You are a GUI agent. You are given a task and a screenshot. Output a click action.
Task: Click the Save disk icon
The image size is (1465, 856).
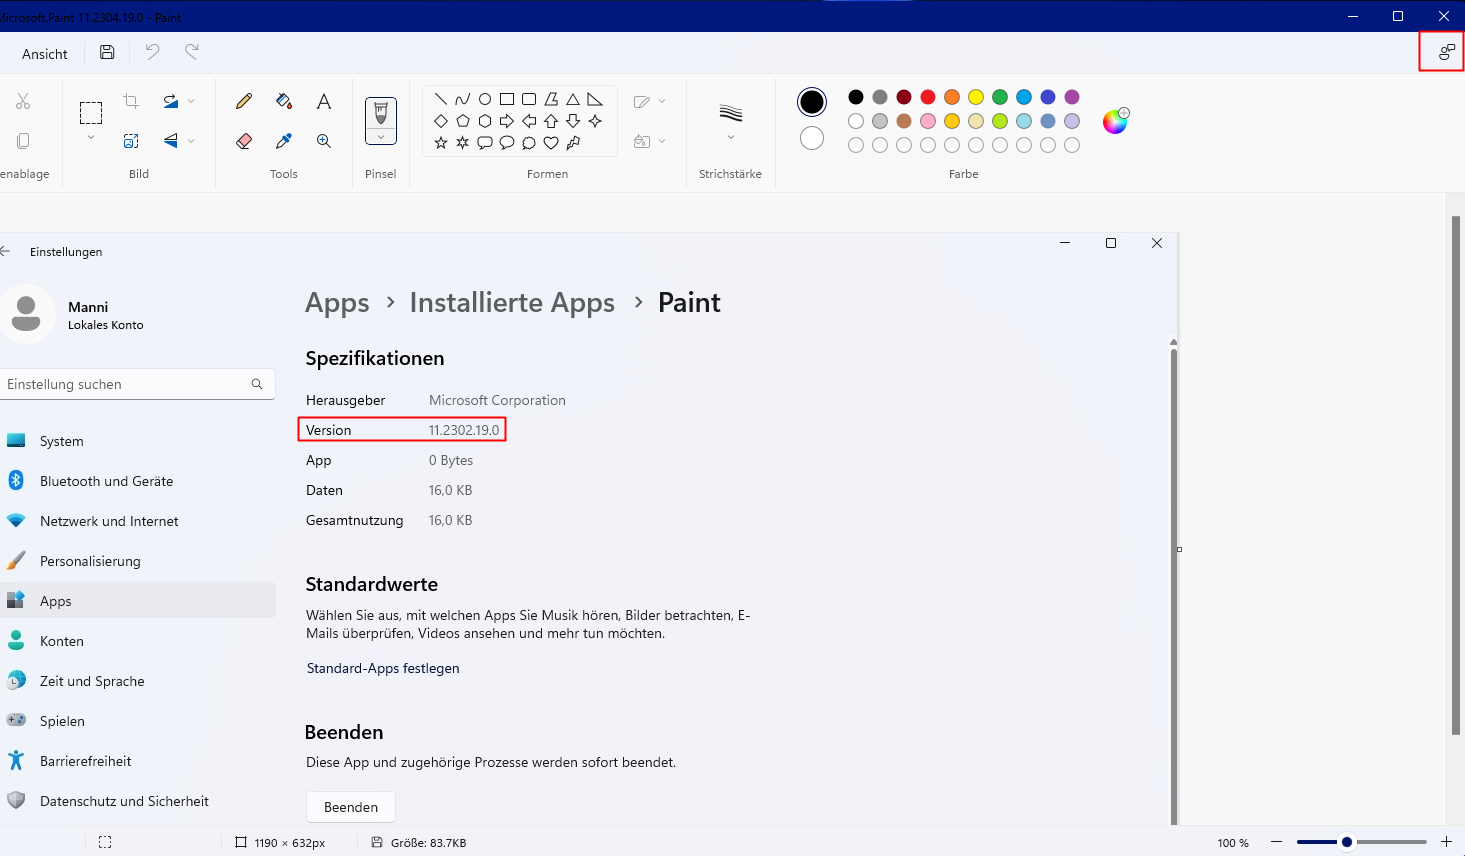click(x=107, y=52)
